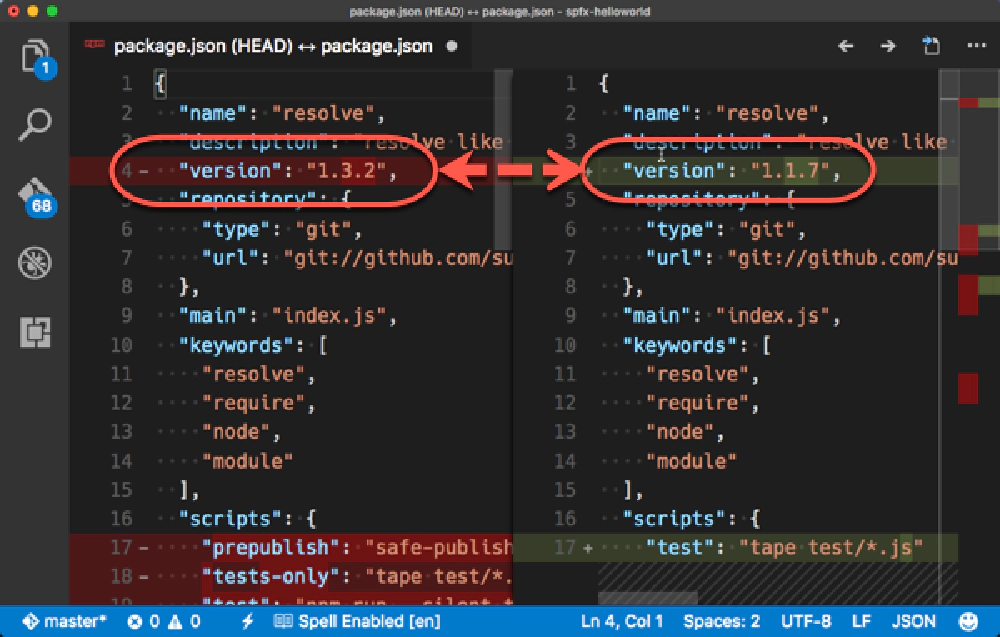Click the Open File icon in editor toolbar
Viewport: 1000px width, 637px height.
click(931, 46)
